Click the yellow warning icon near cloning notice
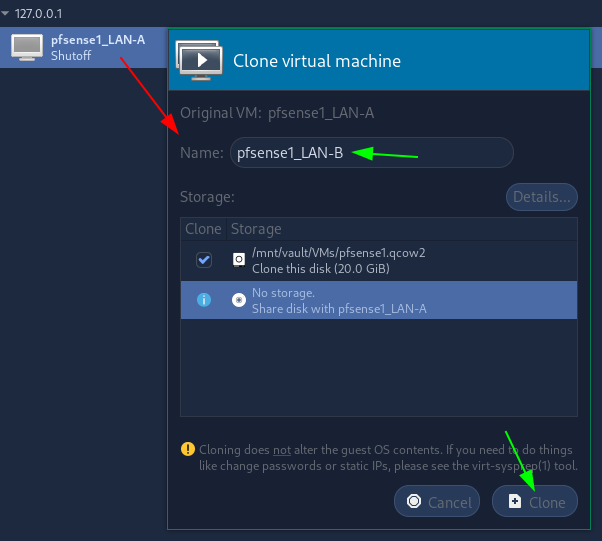 pos(188,449)
